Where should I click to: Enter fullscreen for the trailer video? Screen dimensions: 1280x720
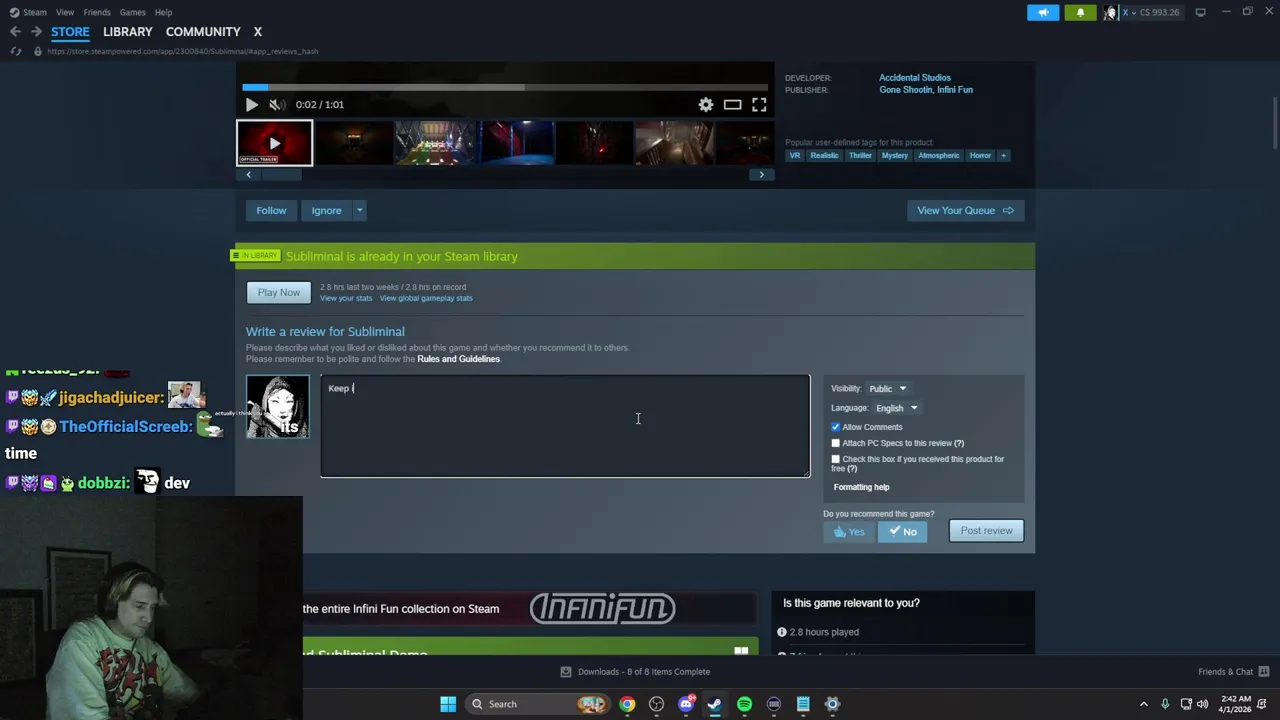tap(759, 104)
